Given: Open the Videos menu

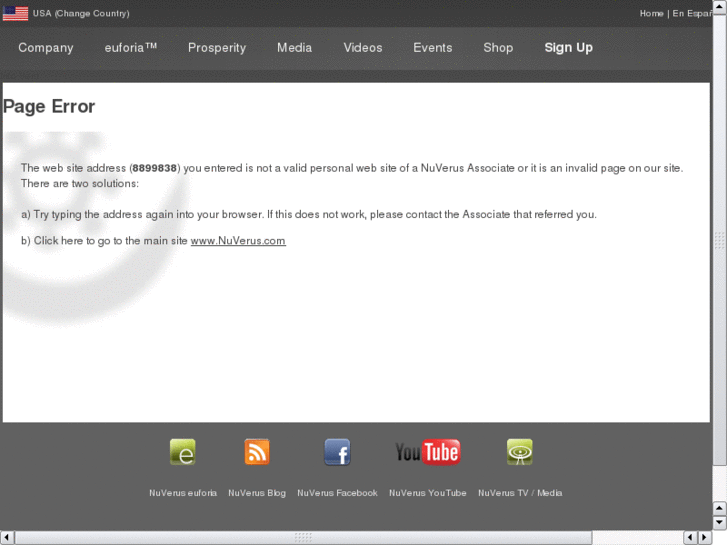Looking at the screenshot, I should 363,48.
